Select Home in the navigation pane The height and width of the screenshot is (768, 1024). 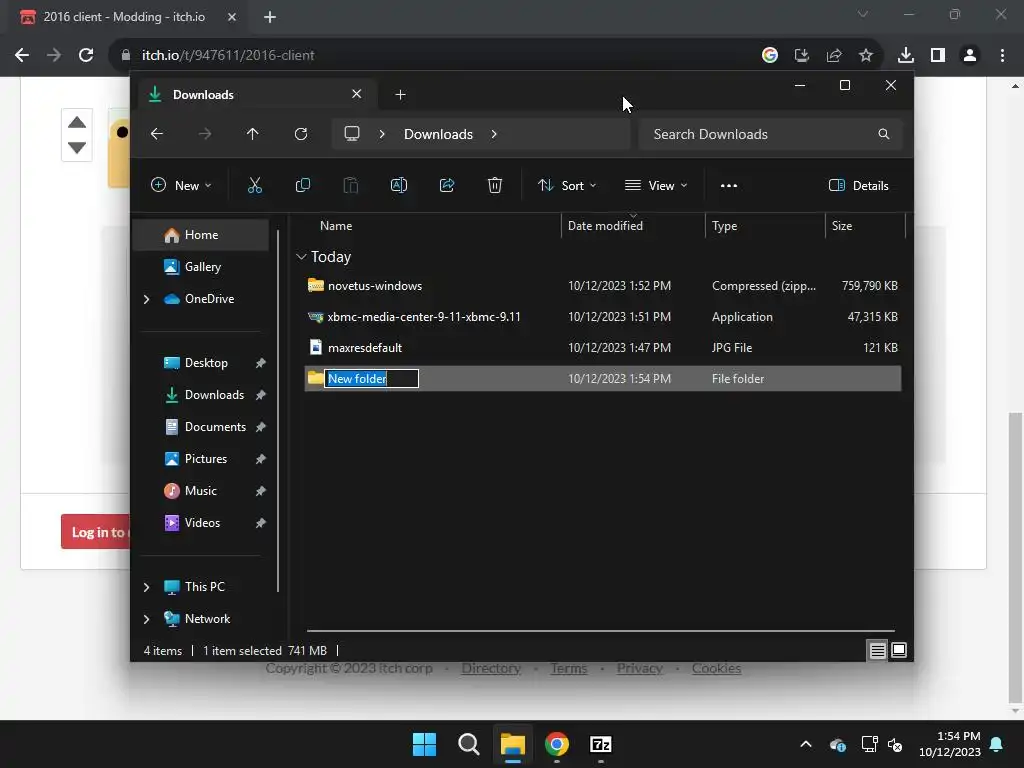point(200,235)
